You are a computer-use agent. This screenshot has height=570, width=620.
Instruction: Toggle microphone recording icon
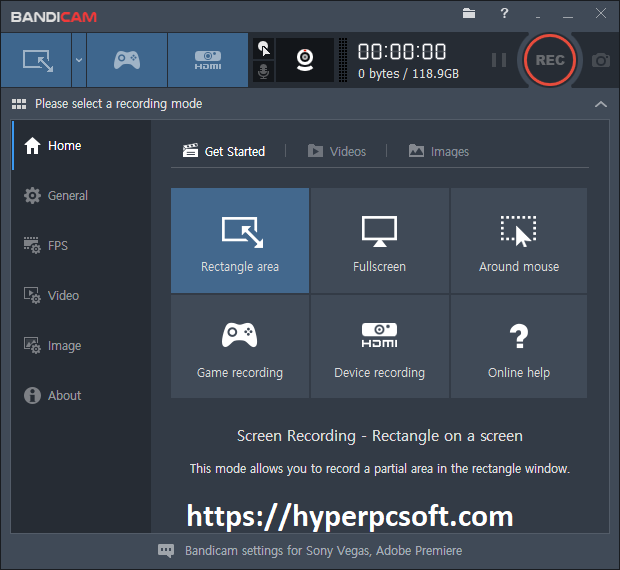point(264,72)
